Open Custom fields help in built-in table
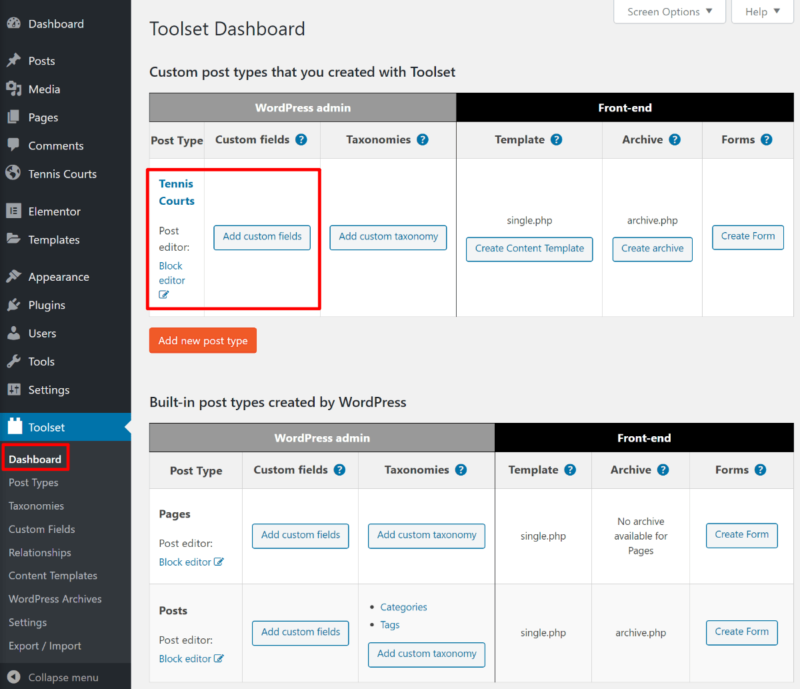The height and width of the screenshot is (689, 800). coord(340,470)
